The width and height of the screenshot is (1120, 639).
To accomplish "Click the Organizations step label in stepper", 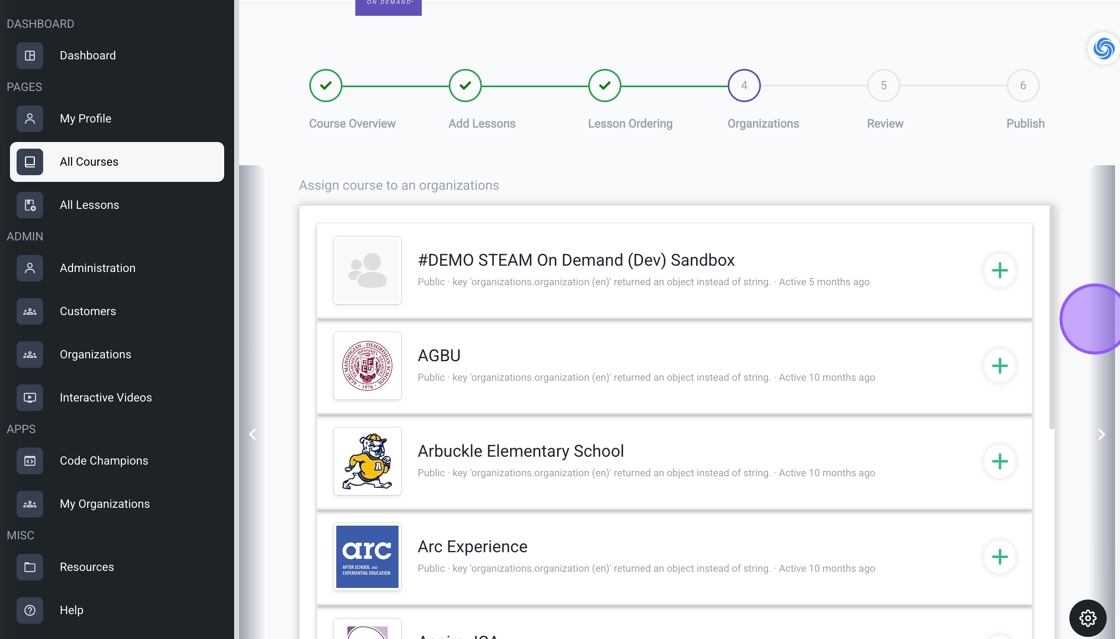I will pyautogui.click(x=763, y=124).
